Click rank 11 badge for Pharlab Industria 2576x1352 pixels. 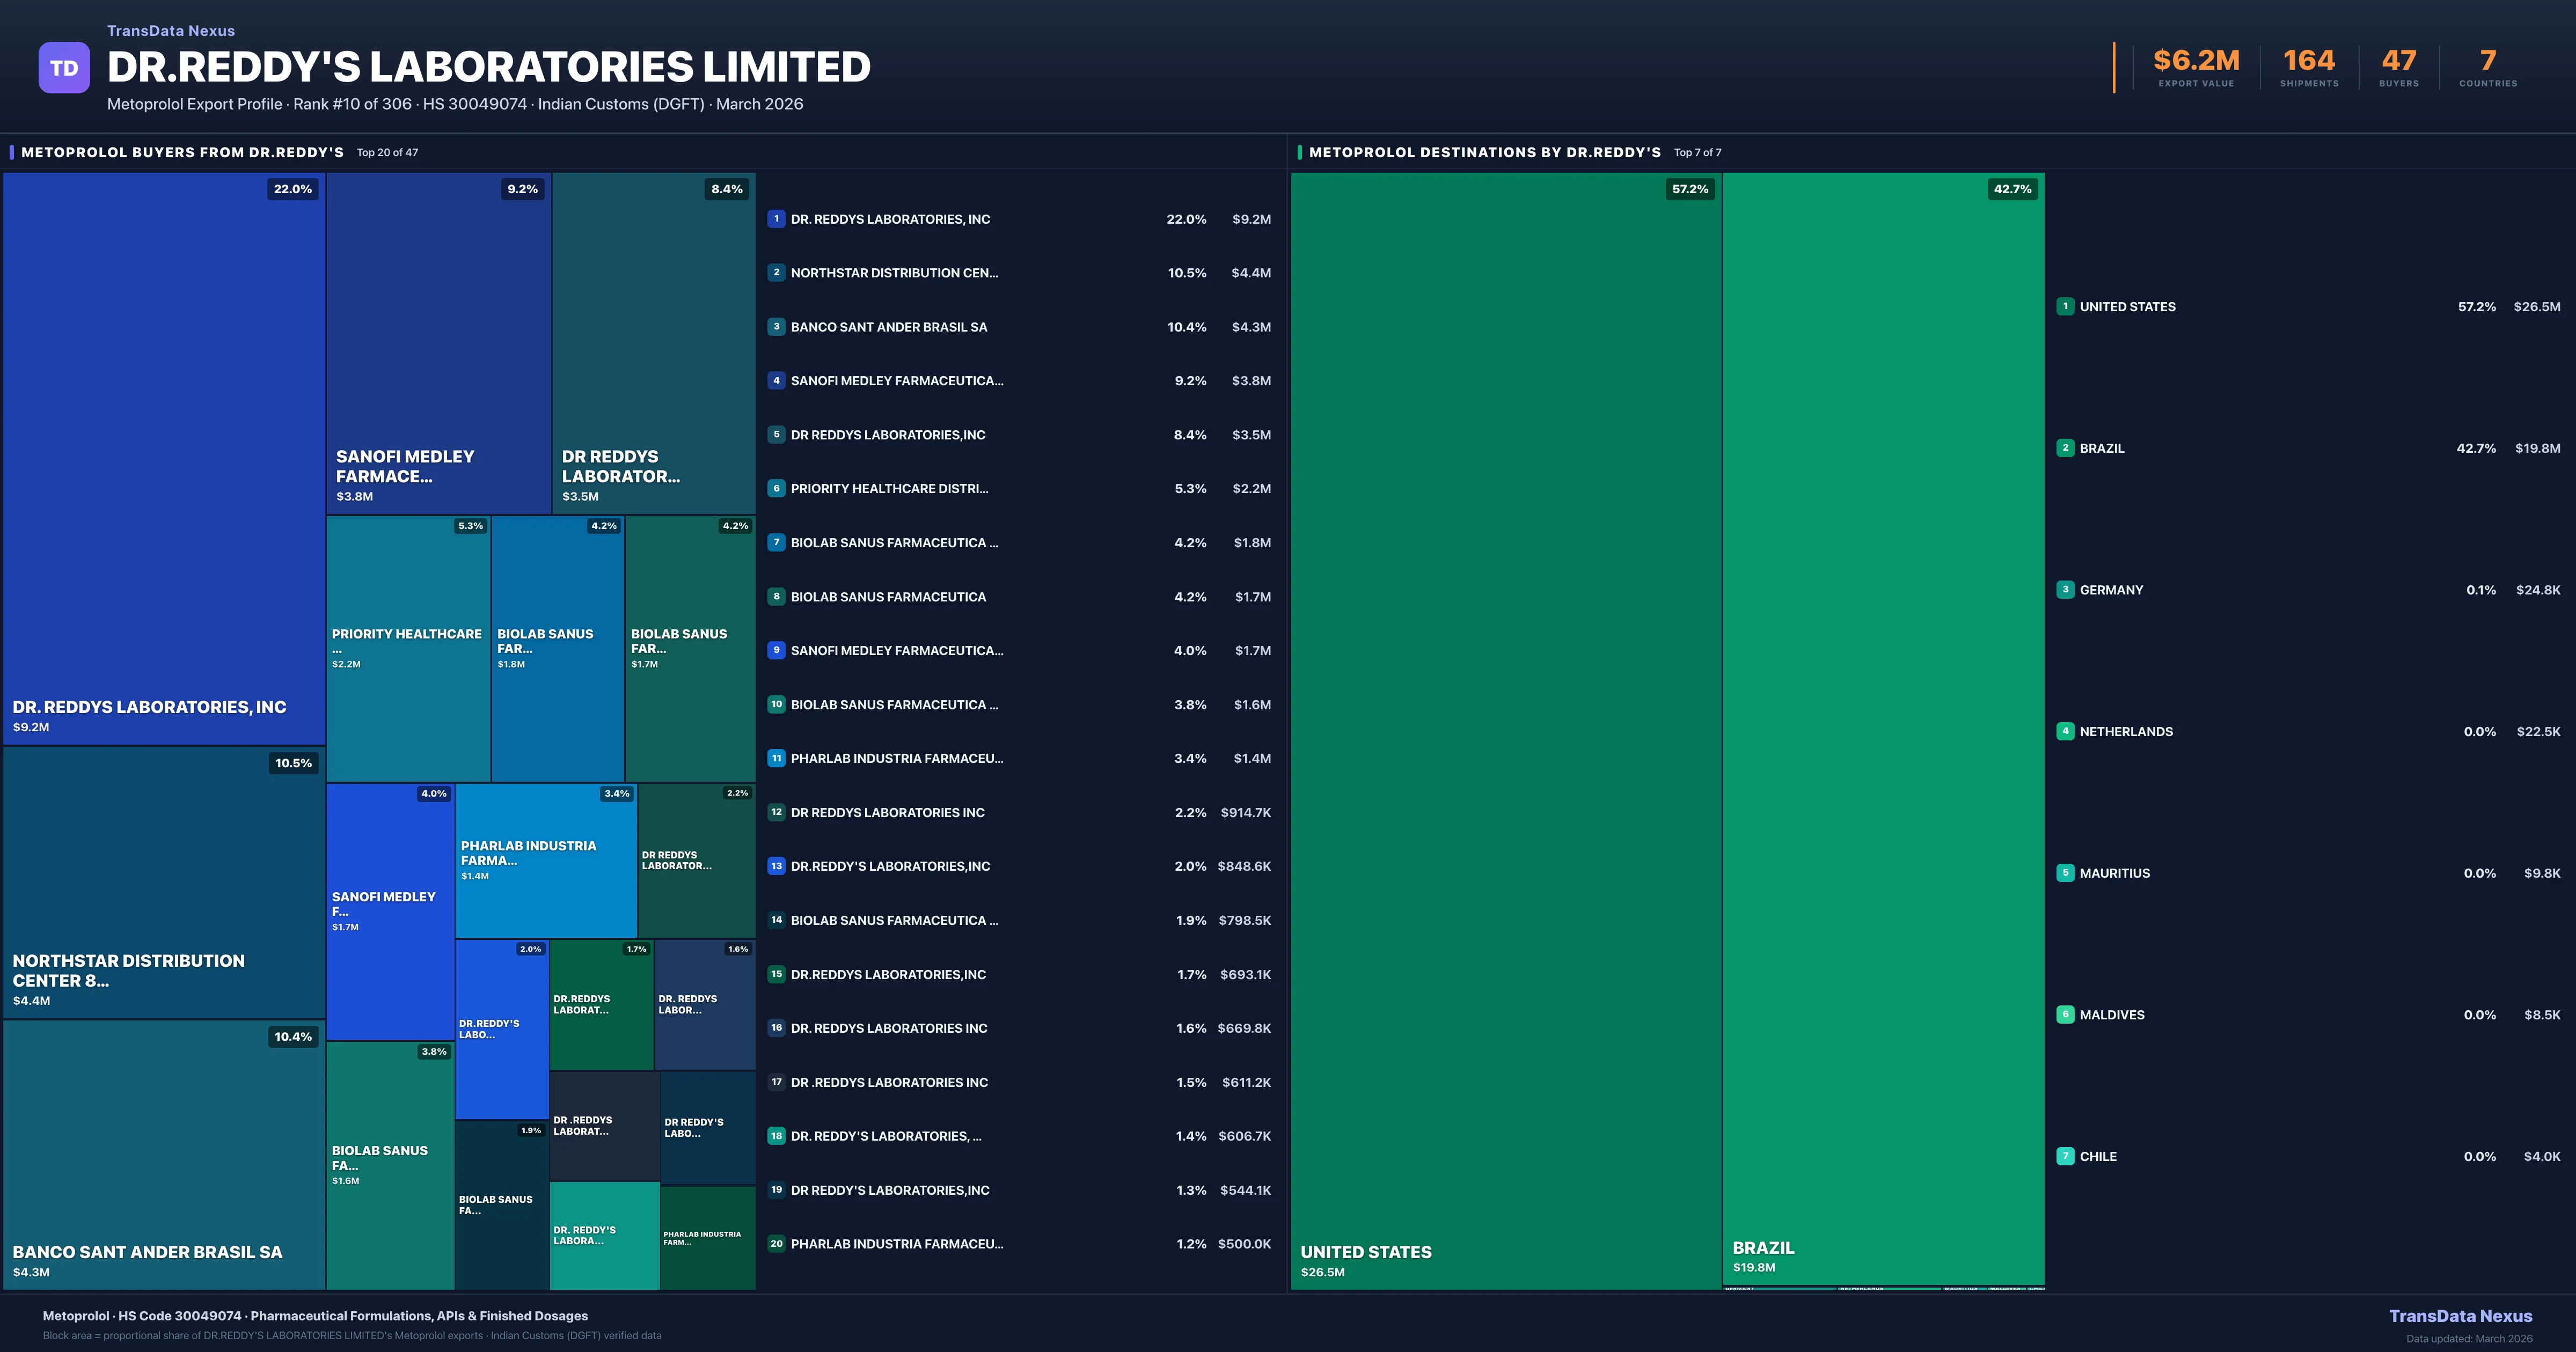tap(776, 758)
